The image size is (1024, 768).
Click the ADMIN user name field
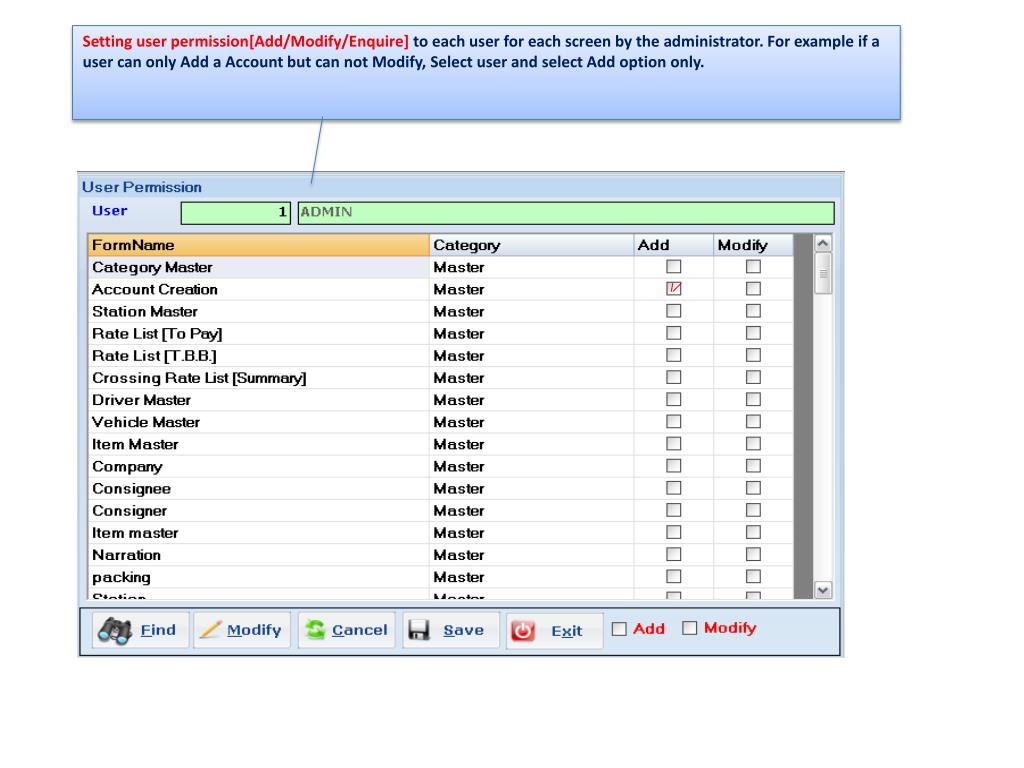566,212
